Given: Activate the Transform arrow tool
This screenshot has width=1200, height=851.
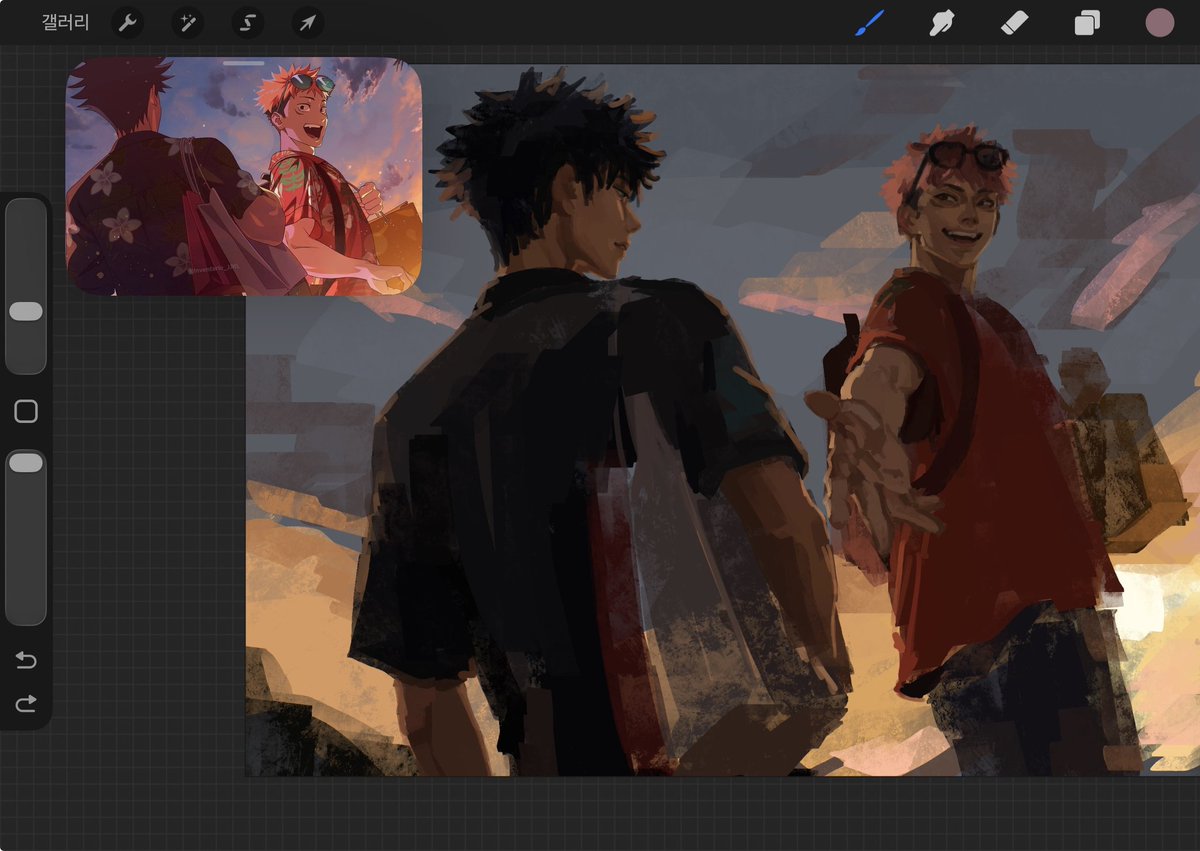Looking at the screenshot, I should point(307,22).
